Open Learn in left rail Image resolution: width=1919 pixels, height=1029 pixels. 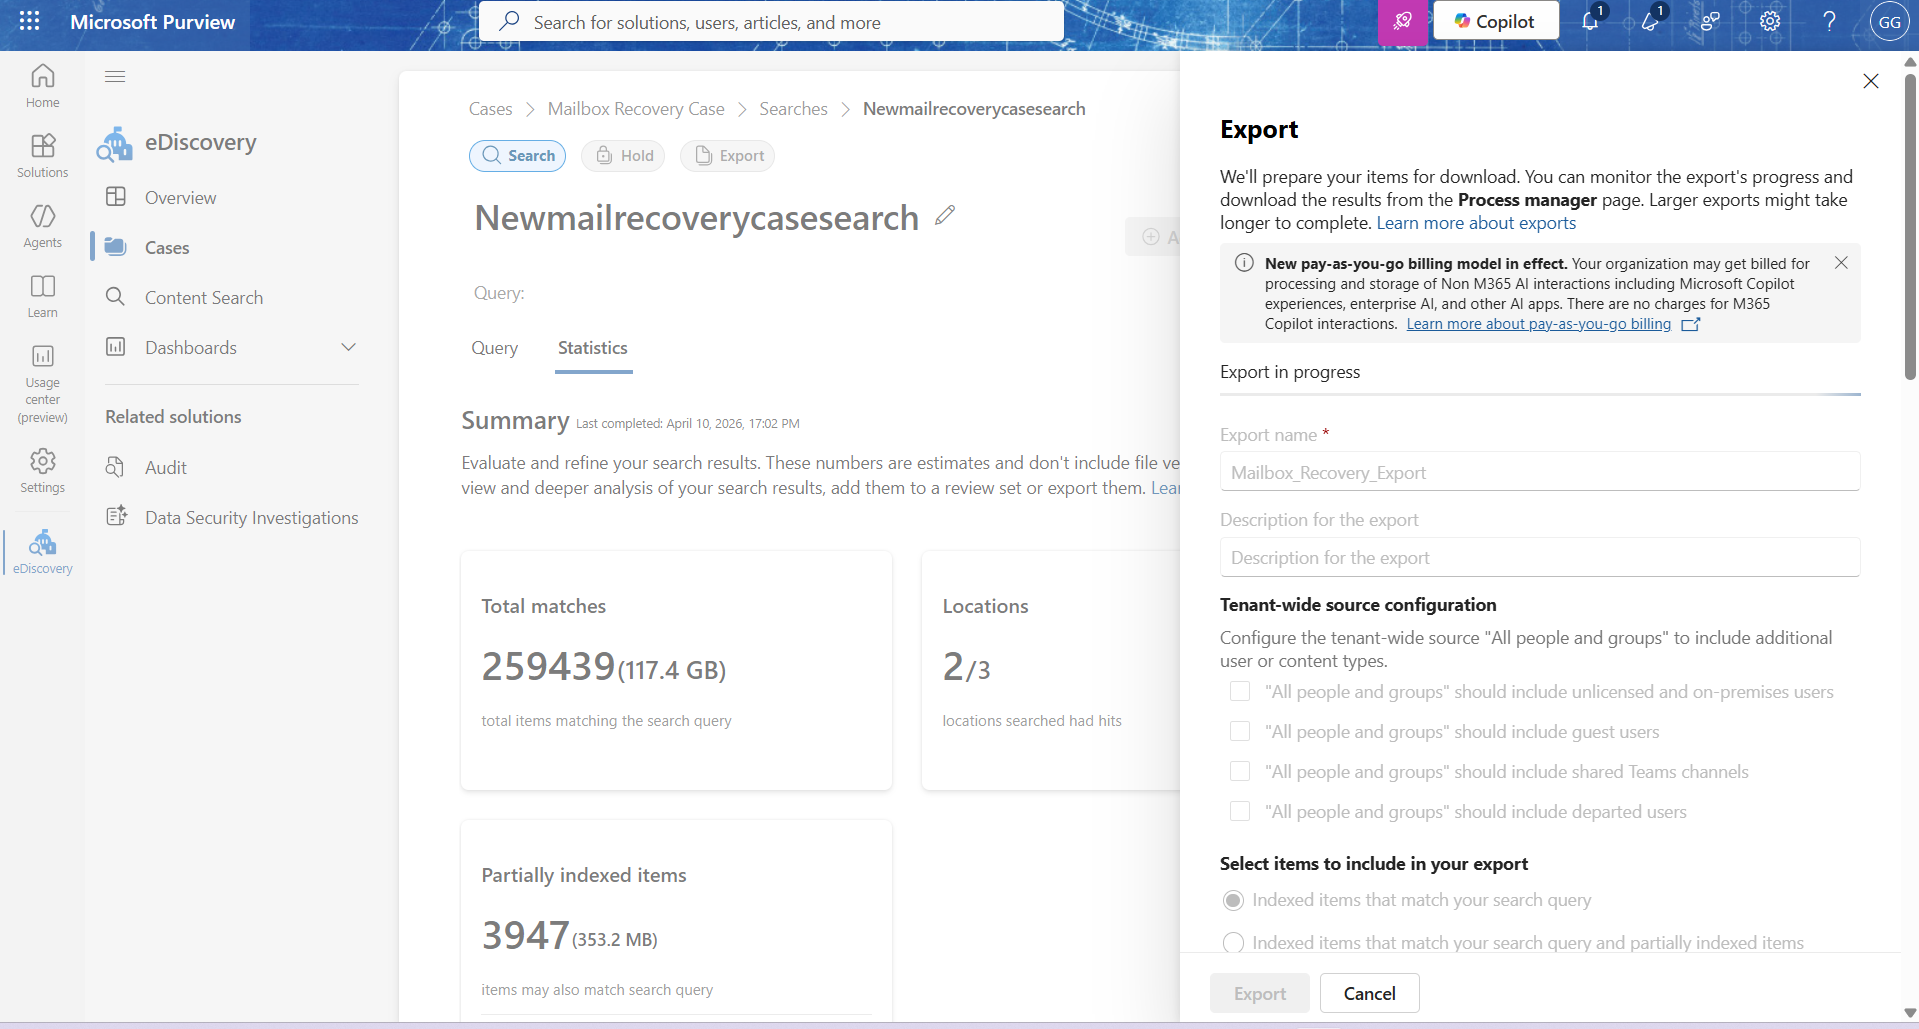click(x=43, y=296)
